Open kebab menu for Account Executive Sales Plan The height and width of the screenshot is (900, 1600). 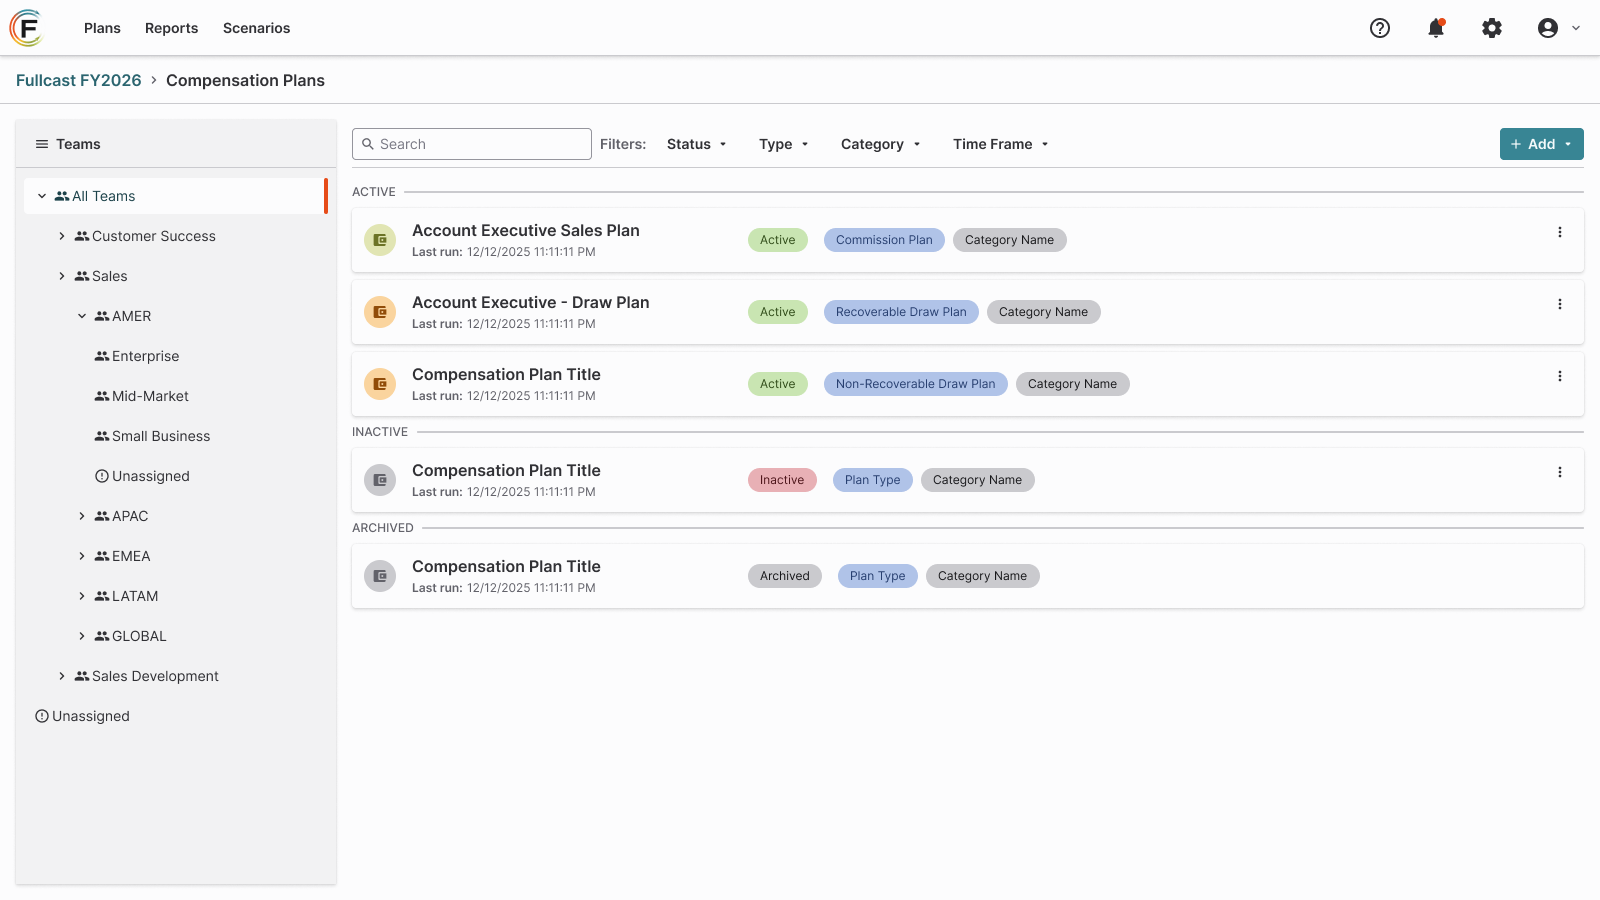(x=1560, y=232)
